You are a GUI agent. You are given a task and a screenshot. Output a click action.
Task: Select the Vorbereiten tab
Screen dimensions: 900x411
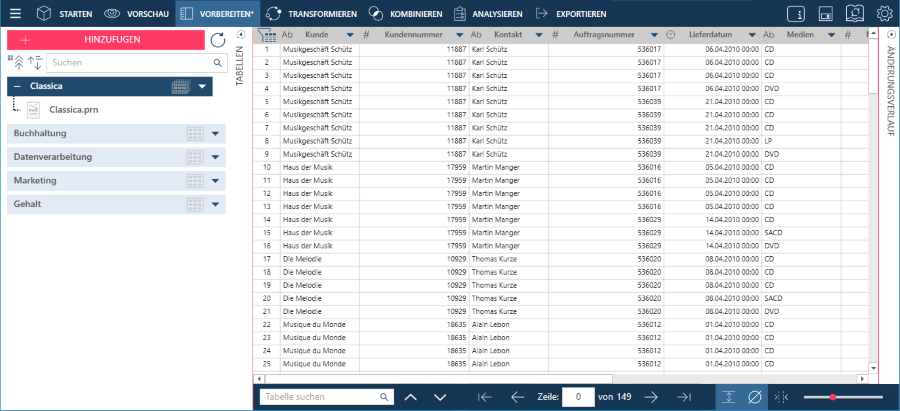pyautogui.click(x=217, y=14)
